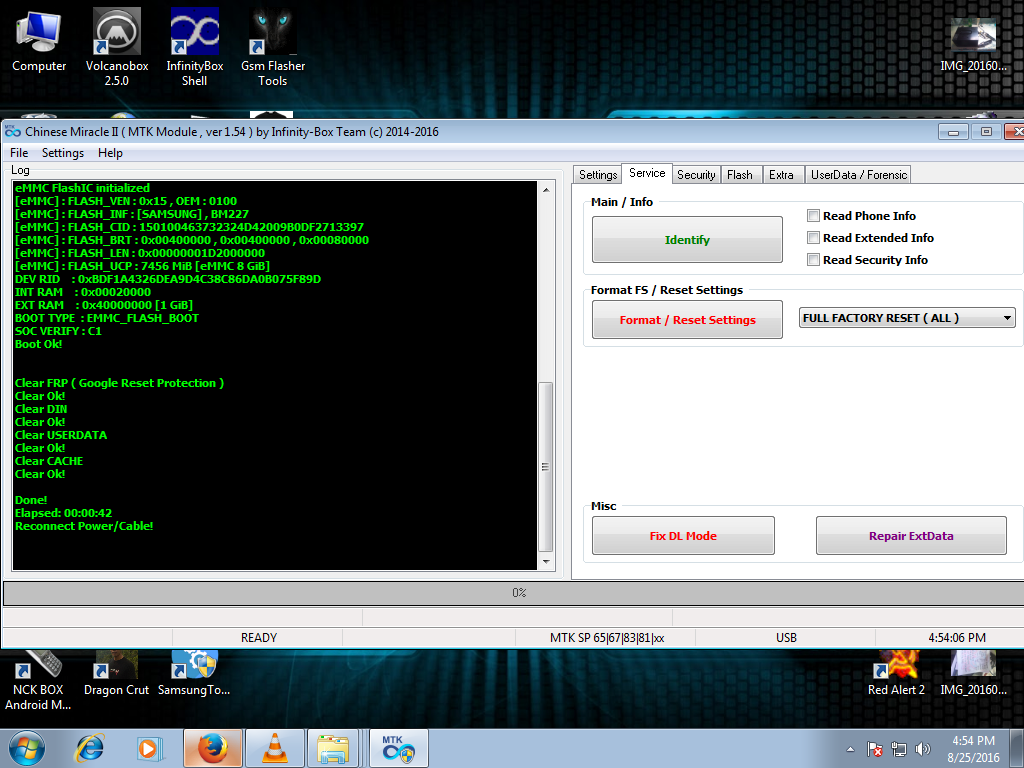Switch to the Security tab

point(696,175)
